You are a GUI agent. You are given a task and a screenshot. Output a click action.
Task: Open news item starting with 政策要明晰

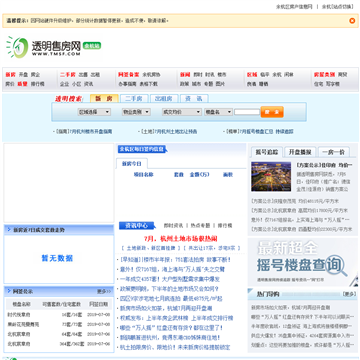[169, 289]
